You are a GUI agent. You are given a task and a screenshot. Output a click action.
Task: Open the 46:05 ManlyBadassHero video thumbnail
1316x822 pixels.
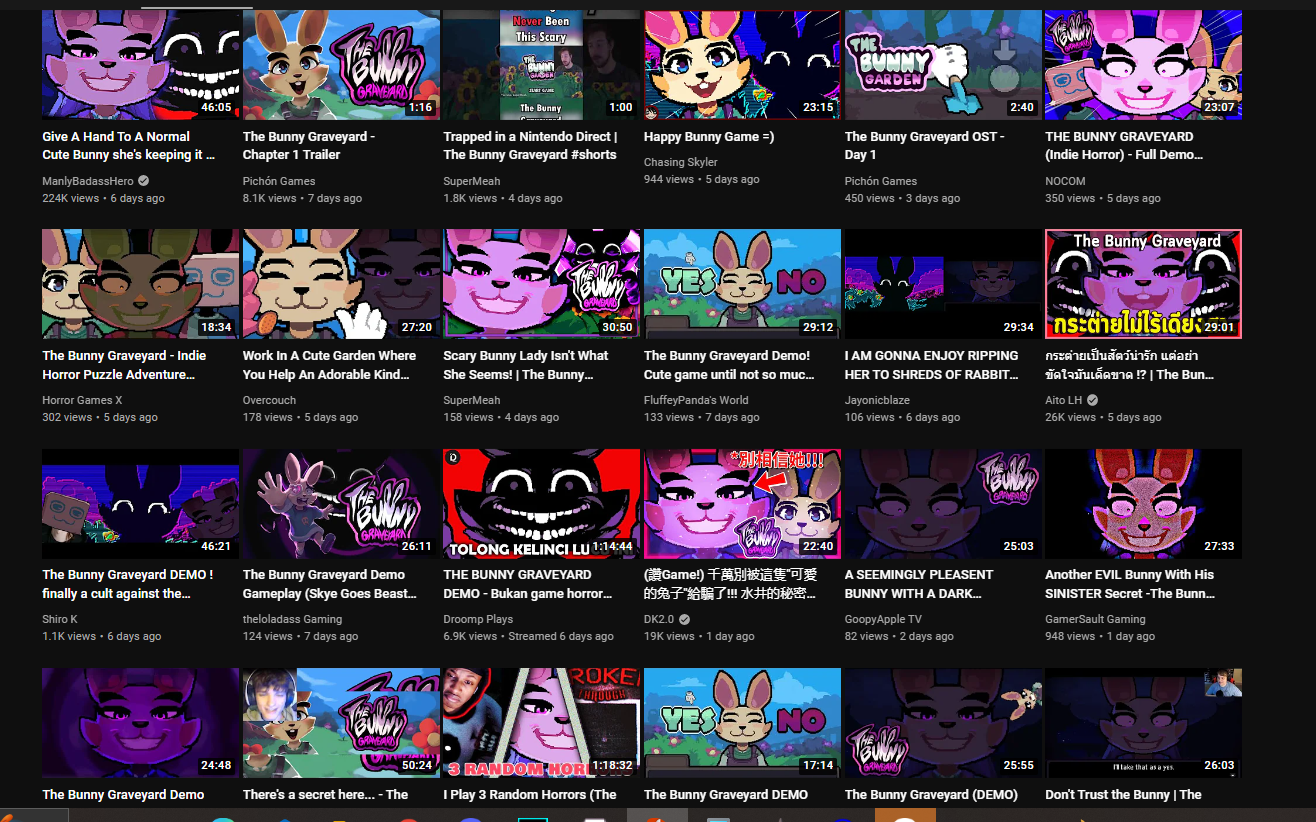click(140, 65)
